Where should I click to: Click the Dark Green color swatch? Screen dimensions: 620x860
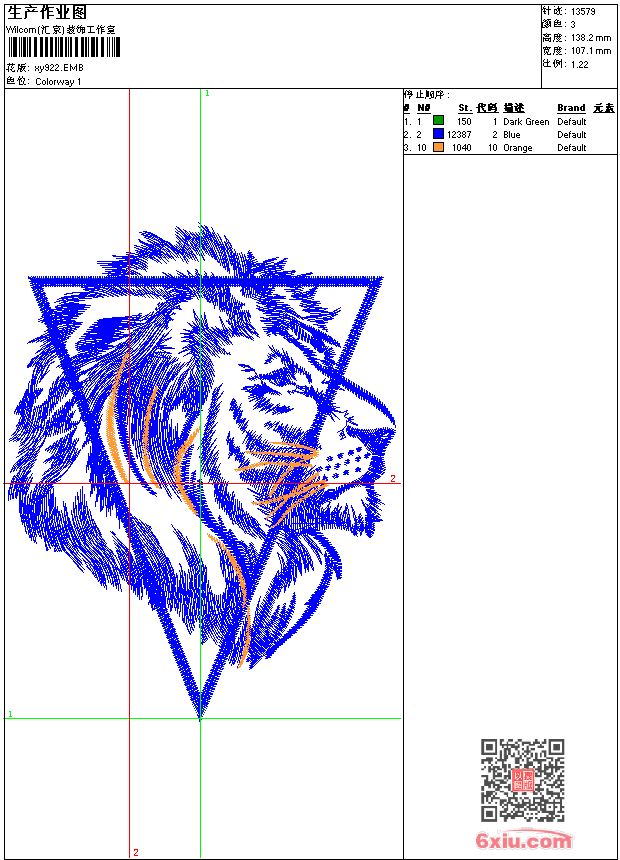click(438, 120)
